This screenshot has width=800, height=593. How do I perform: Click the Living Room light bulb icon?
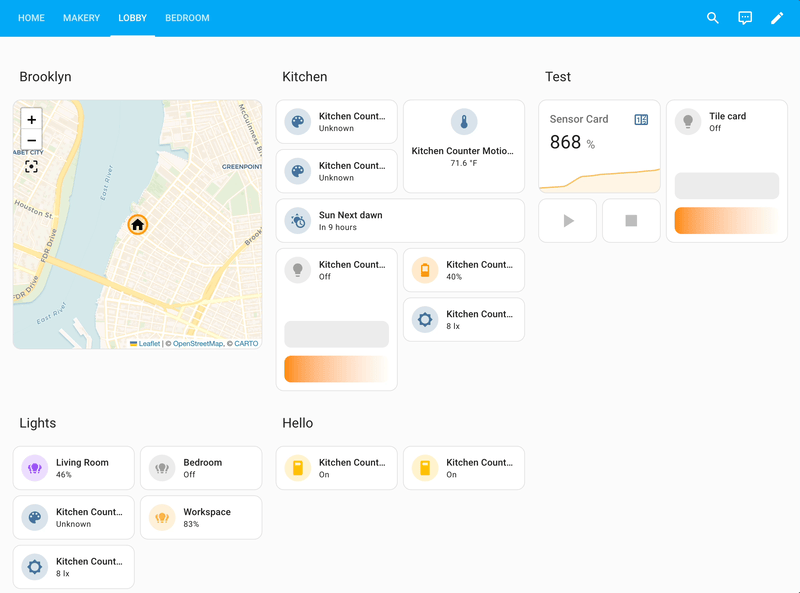pyautogui.click(x=34, y=467)
